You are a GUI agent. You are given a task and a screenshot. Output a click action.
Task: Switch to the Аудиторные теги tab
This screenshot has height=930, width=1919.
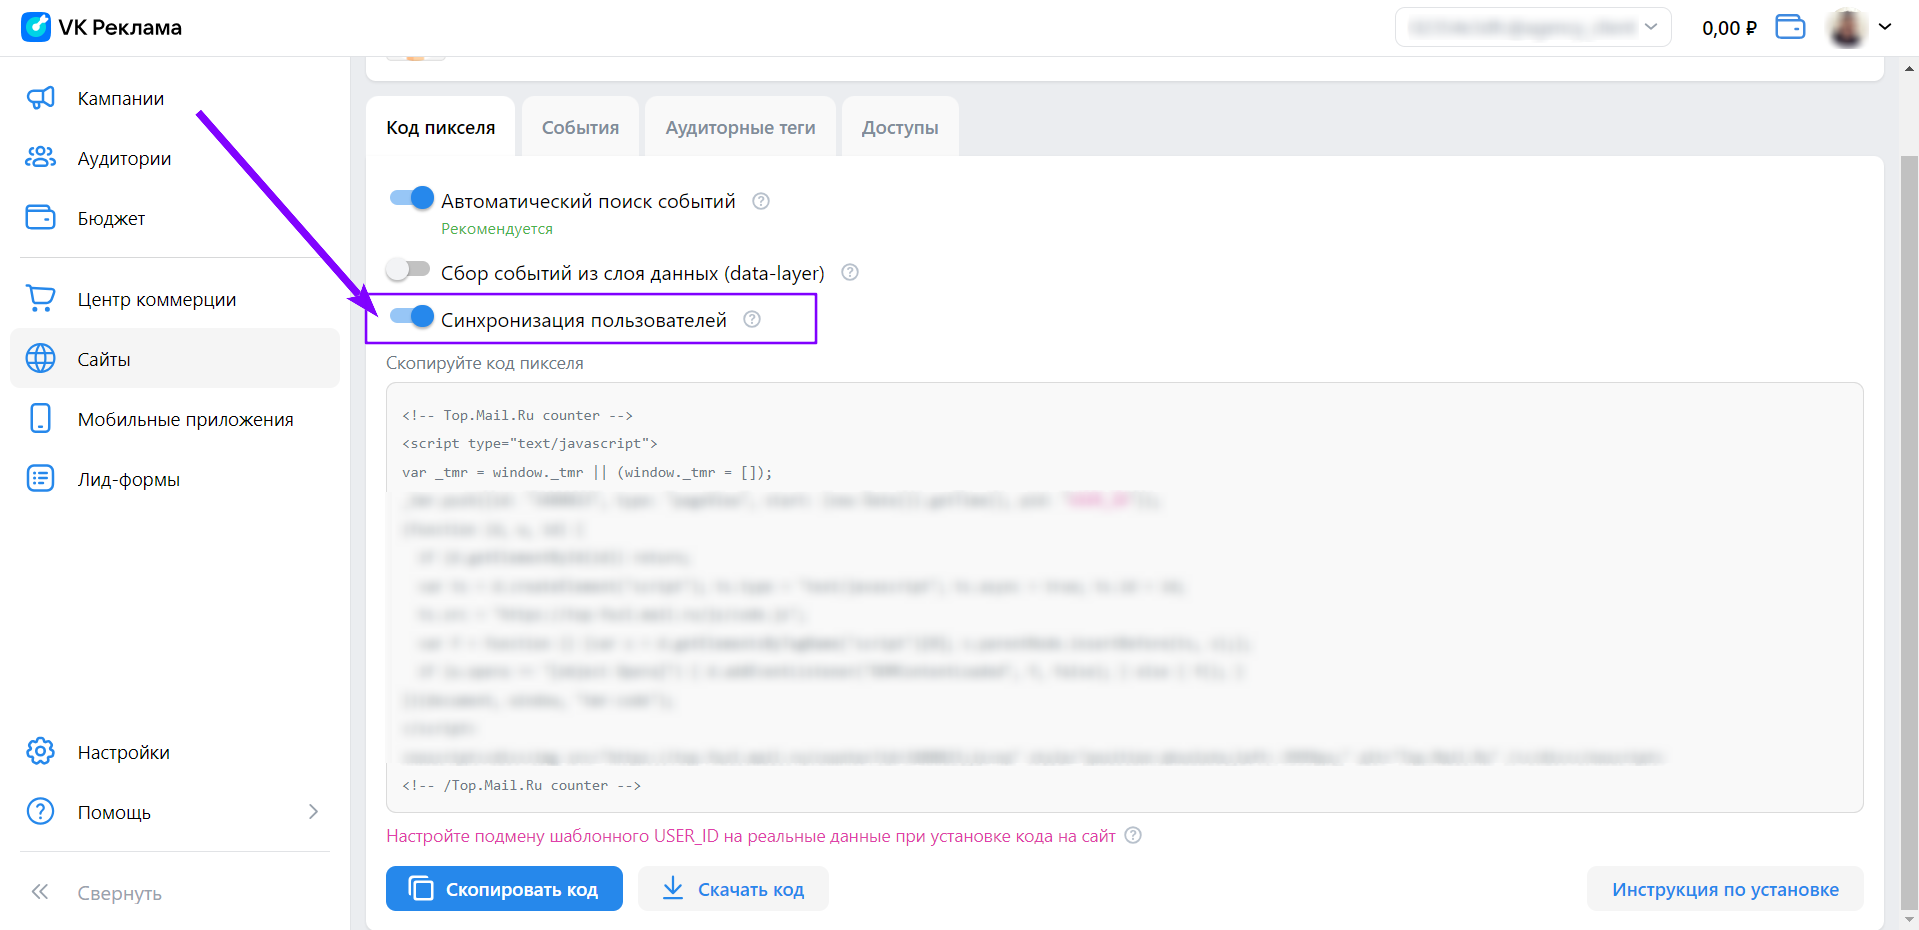[x=740, y=127]
